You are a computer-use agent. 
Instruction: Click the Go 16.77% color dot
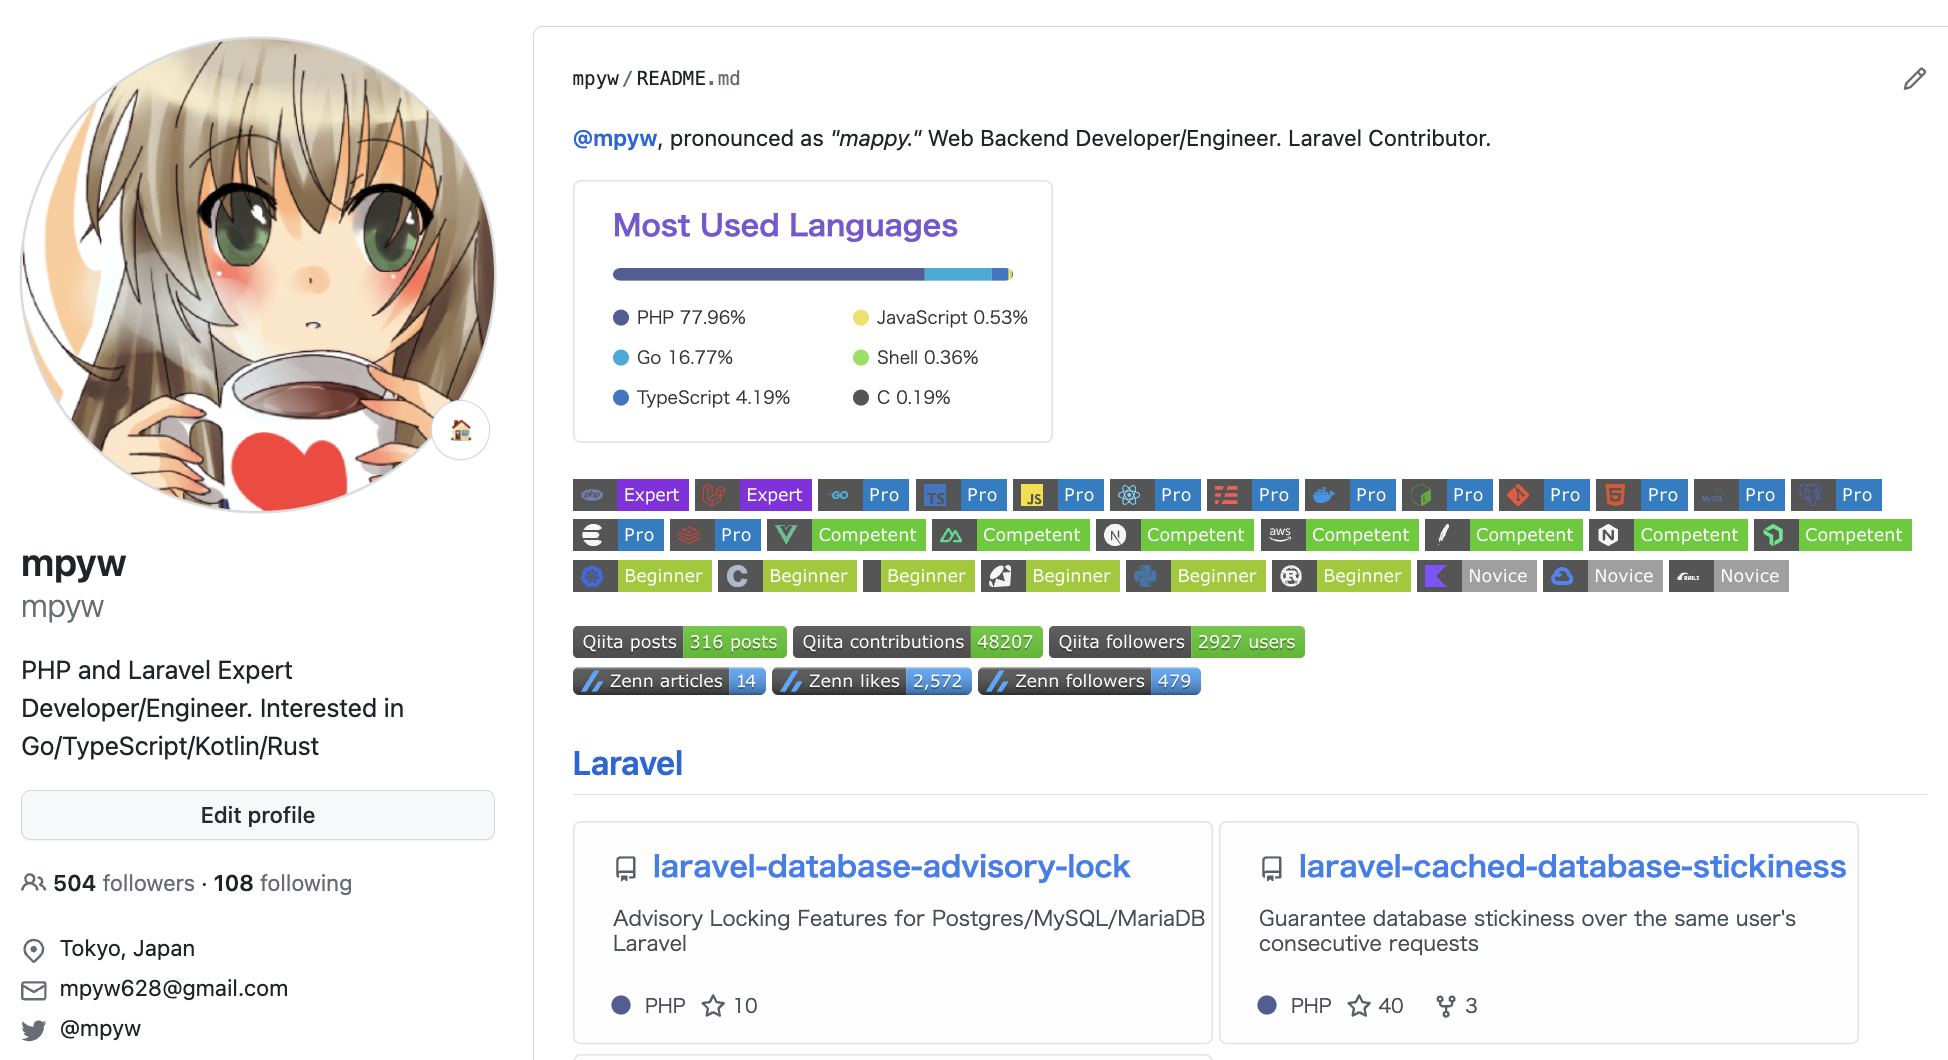[x=621, y=358]
